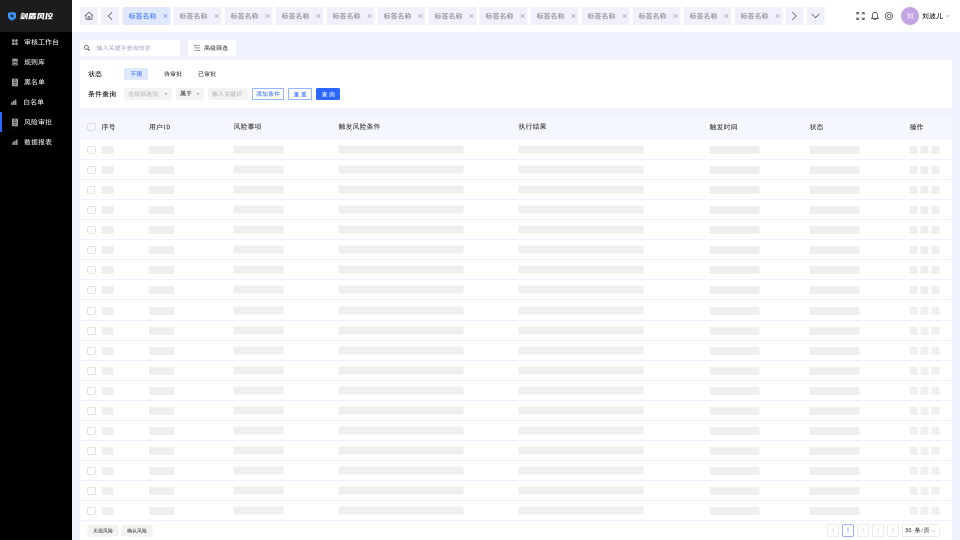Select 风险审批 in the sidebar
The height and width of the screenshot is (540, 960).
36,122
